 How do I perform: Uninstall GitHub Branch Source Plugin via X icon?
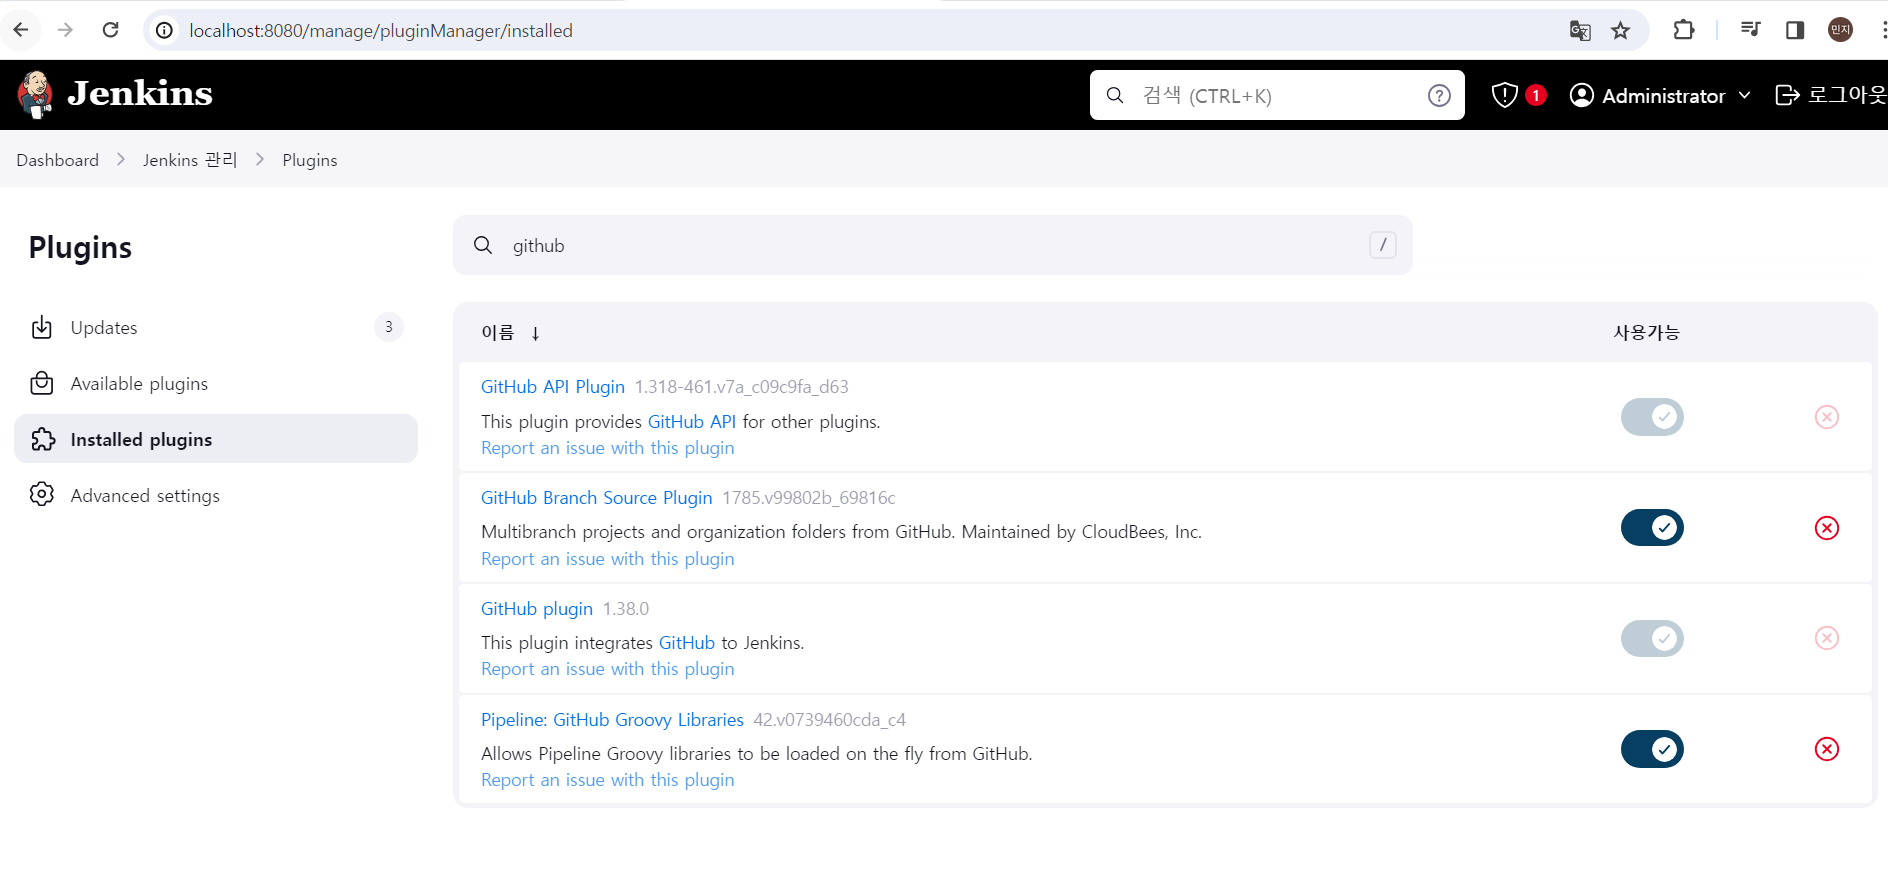coord(1827,528)
